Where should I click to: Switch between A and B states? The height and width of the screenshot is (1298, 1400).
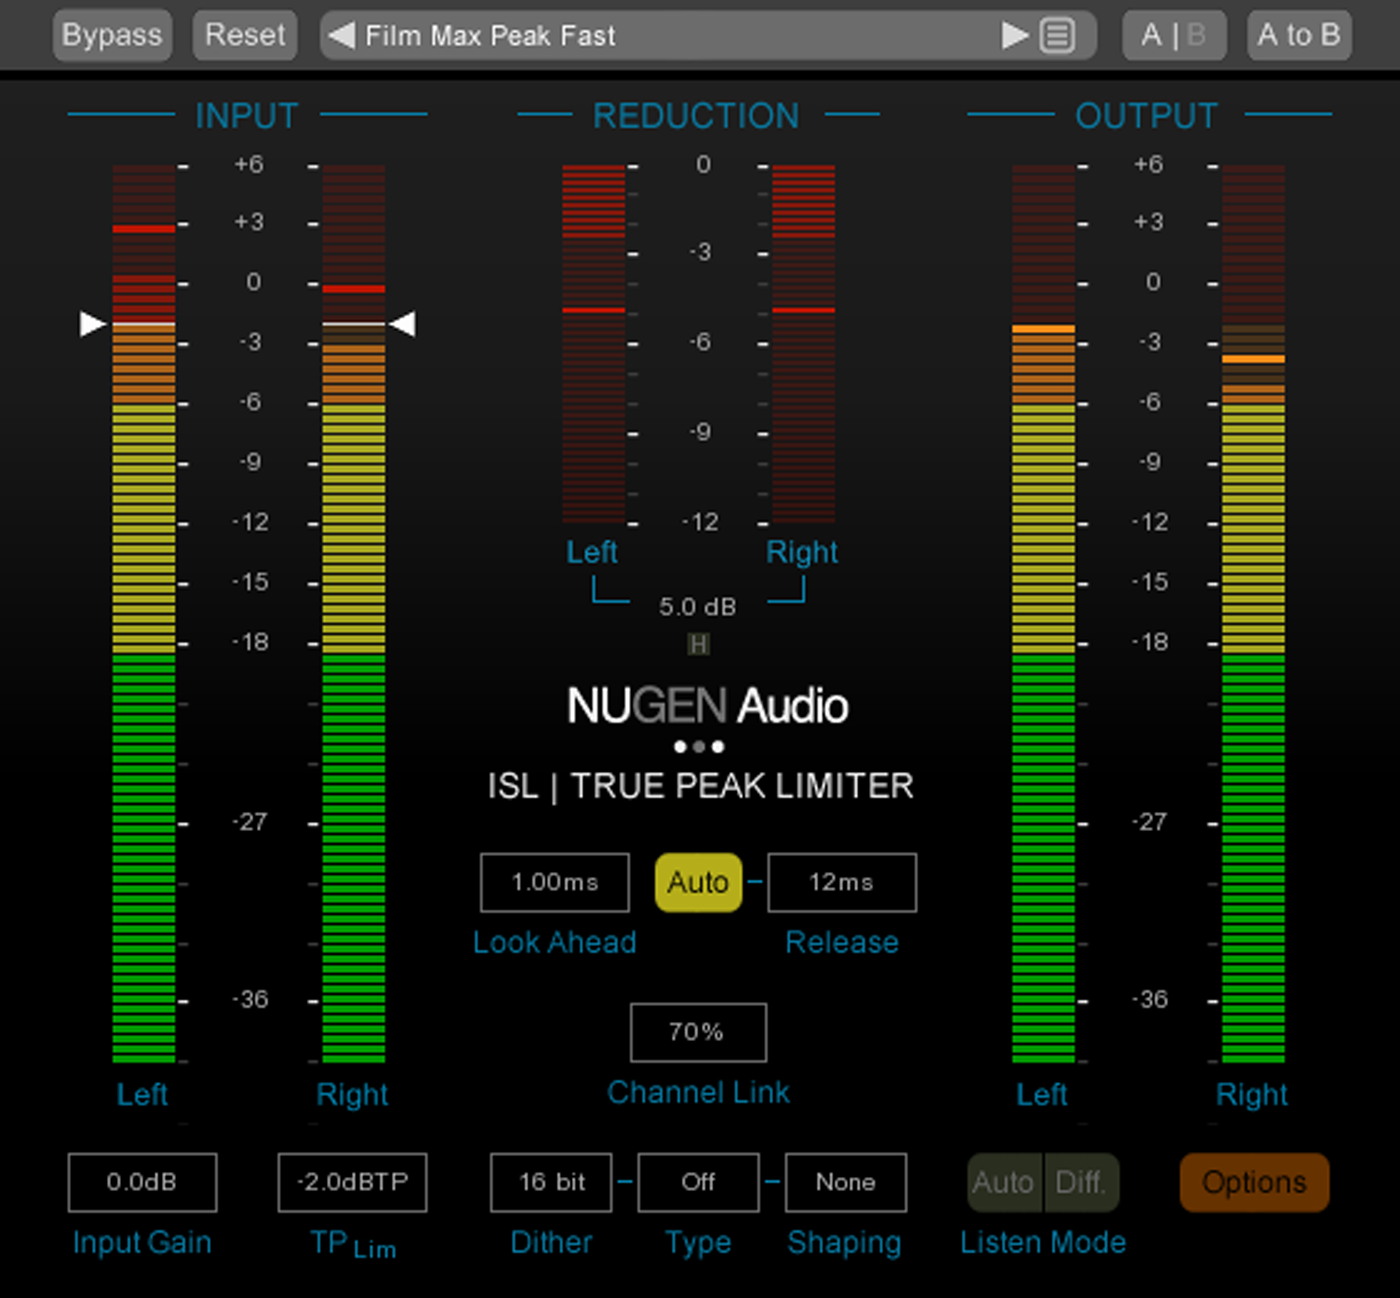[1174, 35]
